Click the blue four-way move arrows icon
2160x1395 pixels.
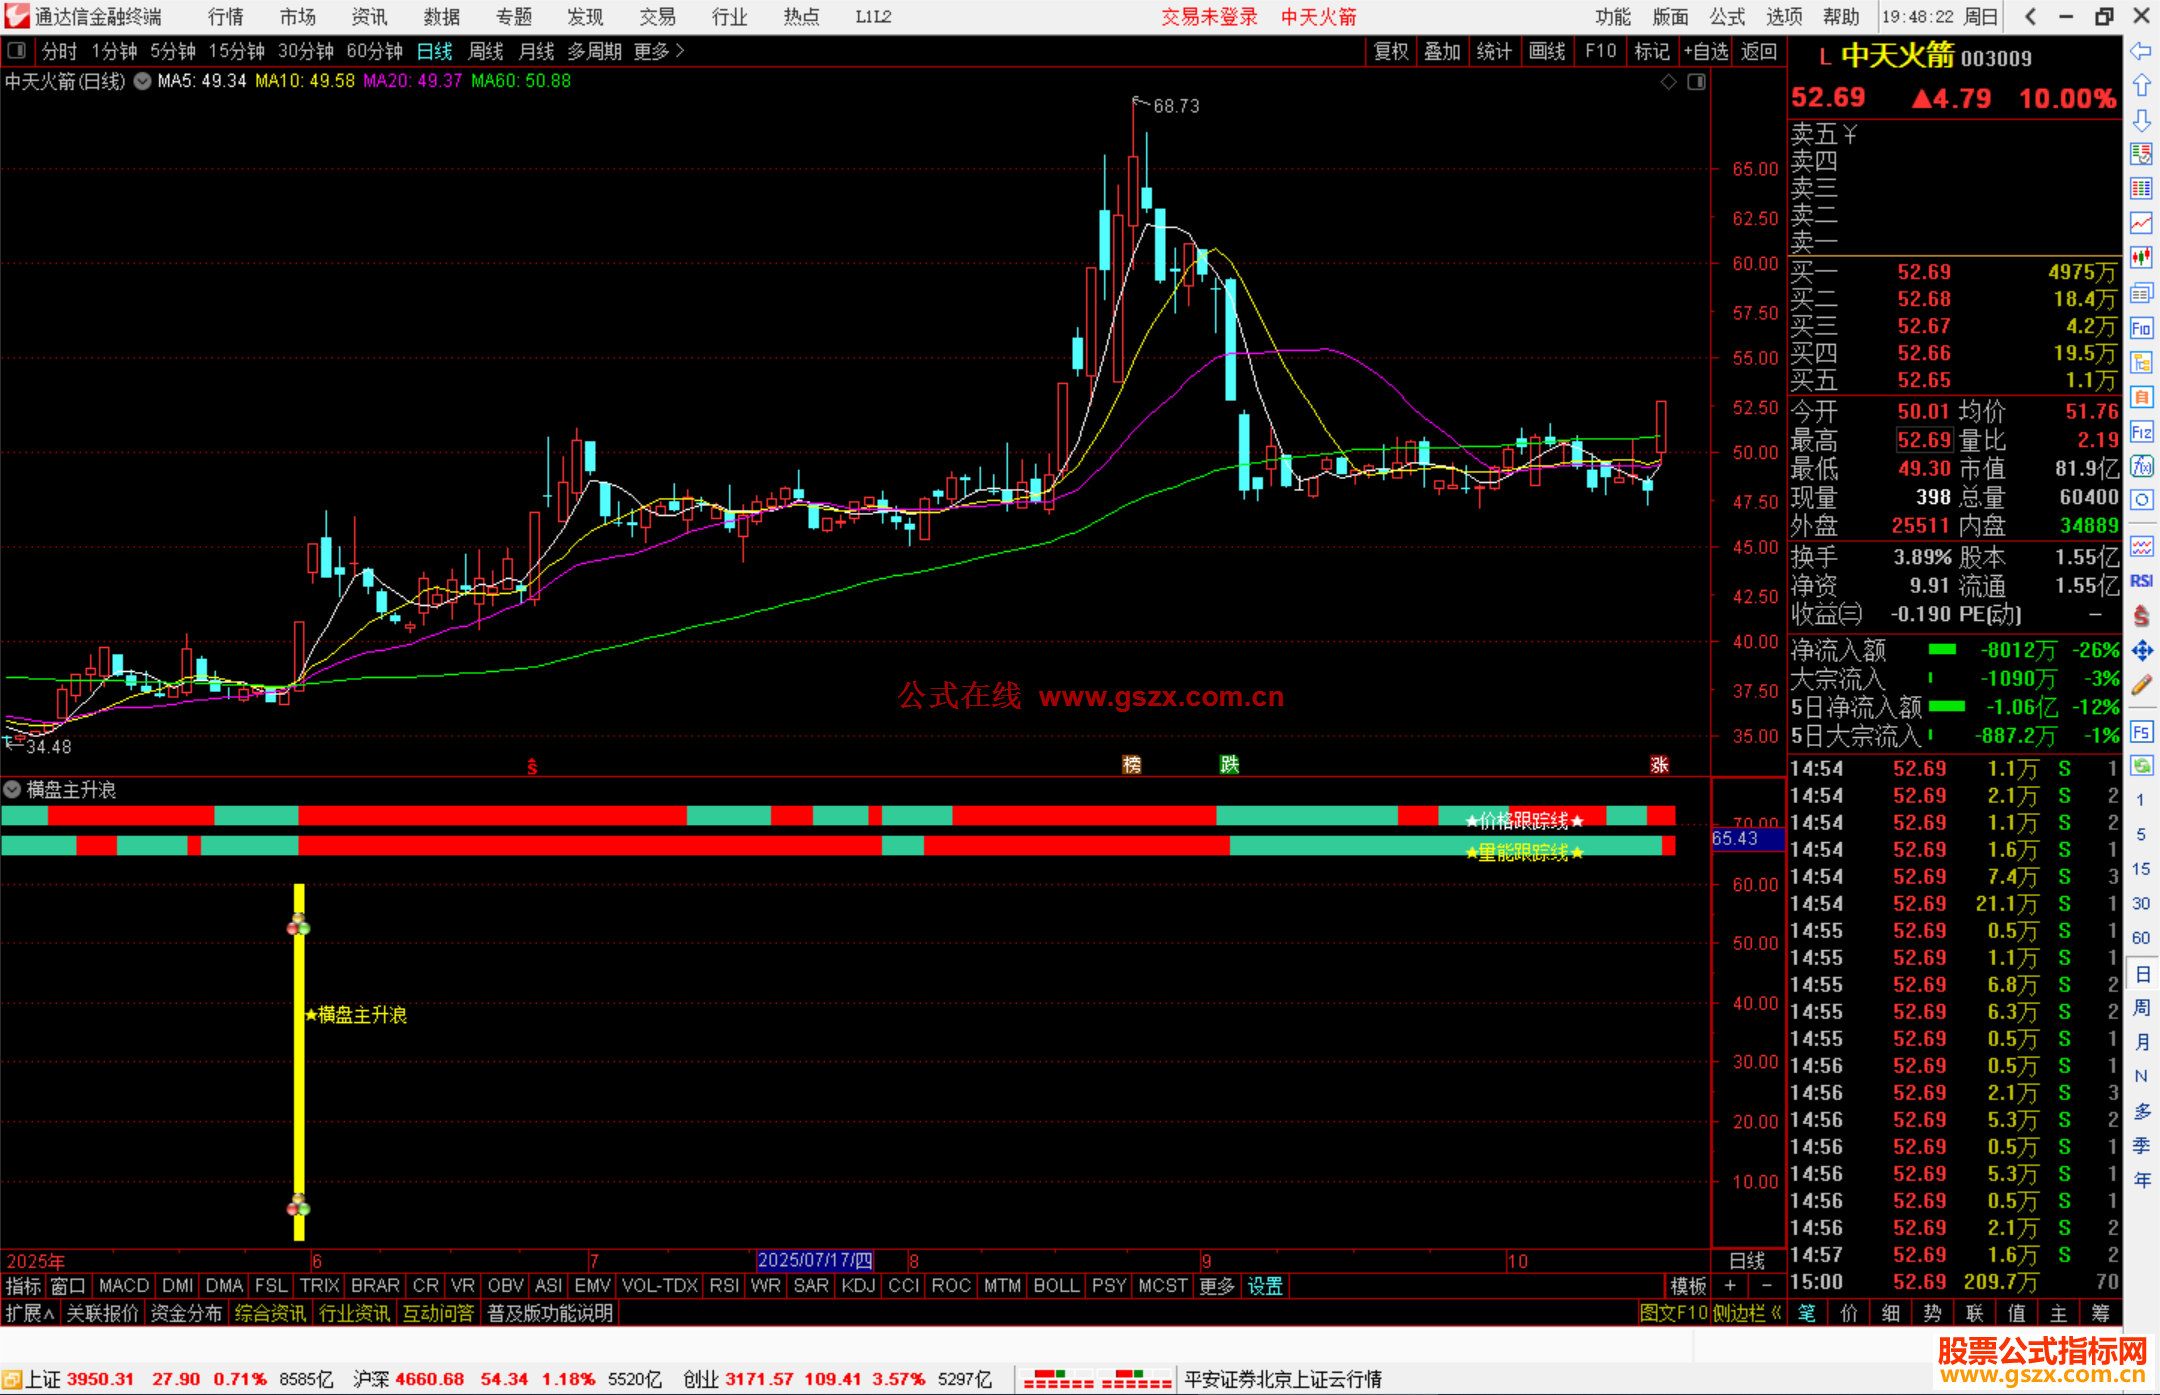click(2141, 651)
